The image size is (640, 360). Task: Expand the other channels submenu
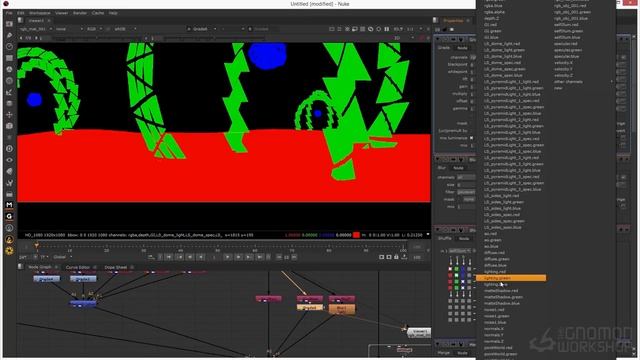click(x=583, y=82)
